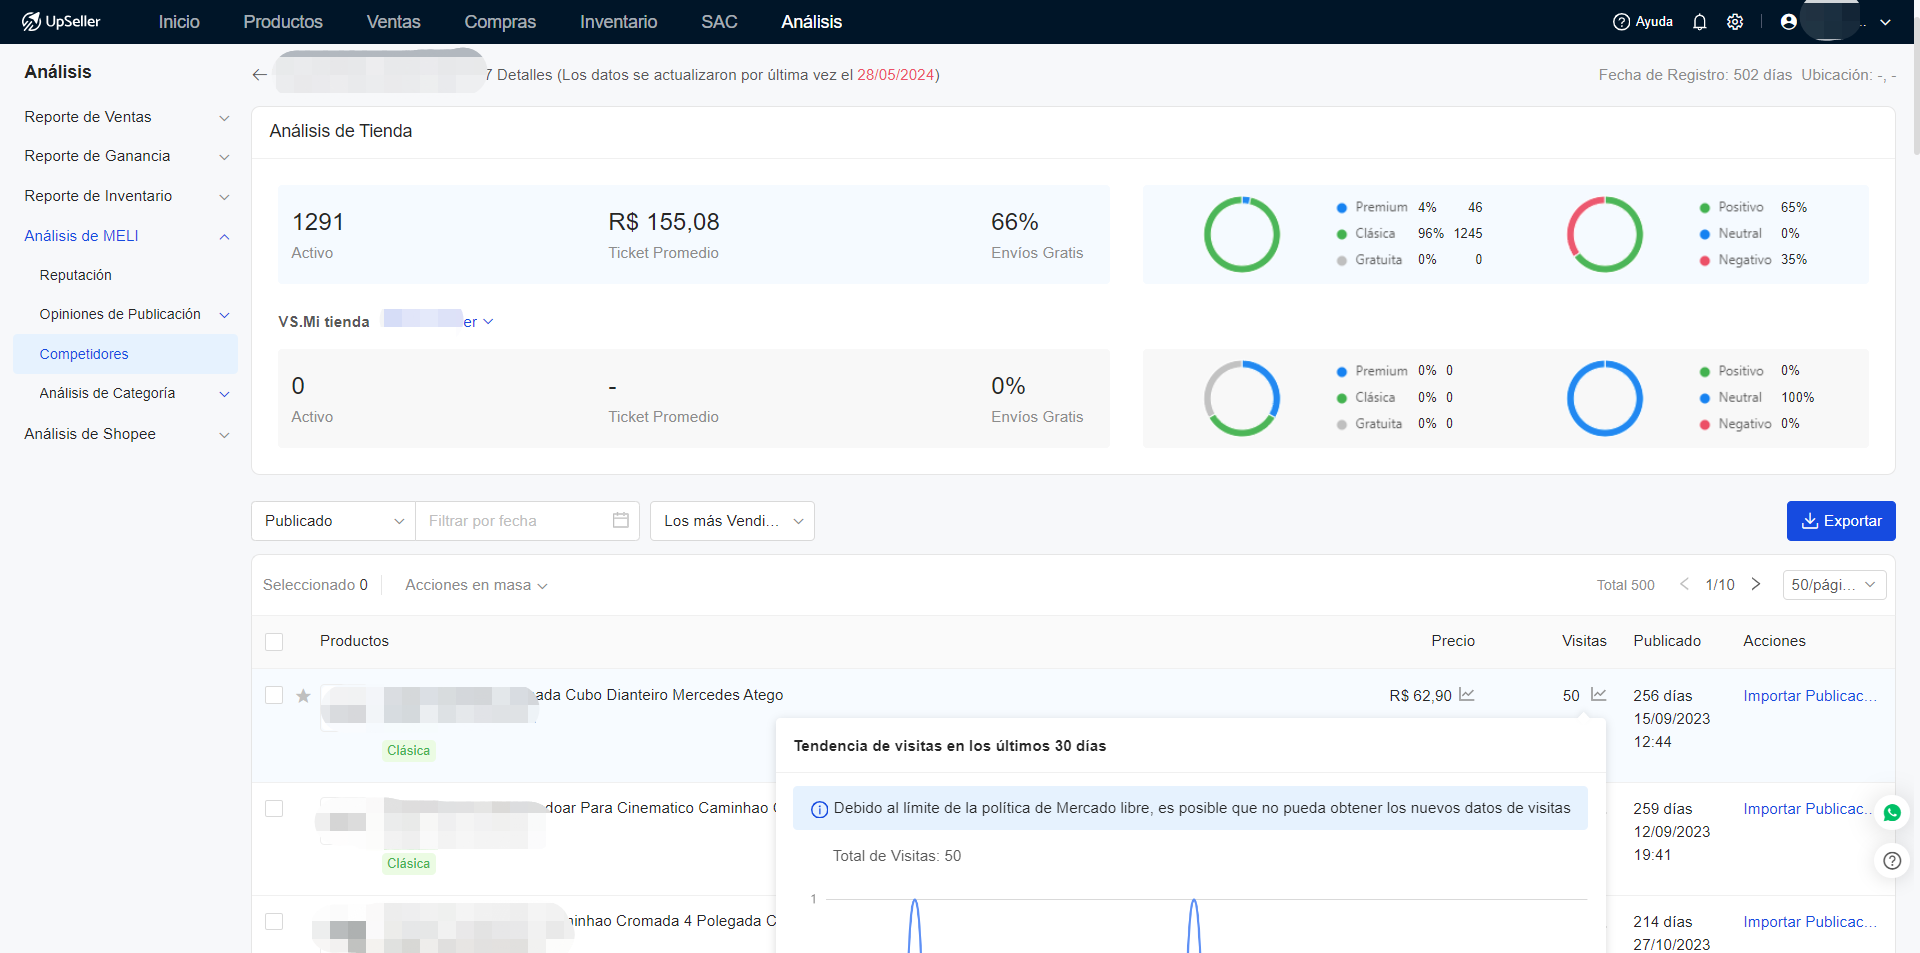The width and height of the screenshot is (1920, 953).
Task: Click the Exportar button
Action: [1841, 521]
